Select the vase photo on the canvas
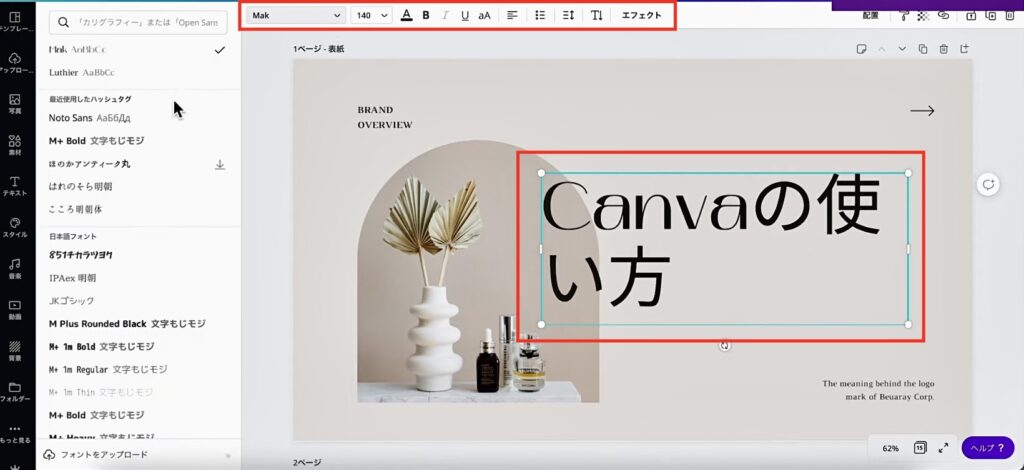 [478, 272]
